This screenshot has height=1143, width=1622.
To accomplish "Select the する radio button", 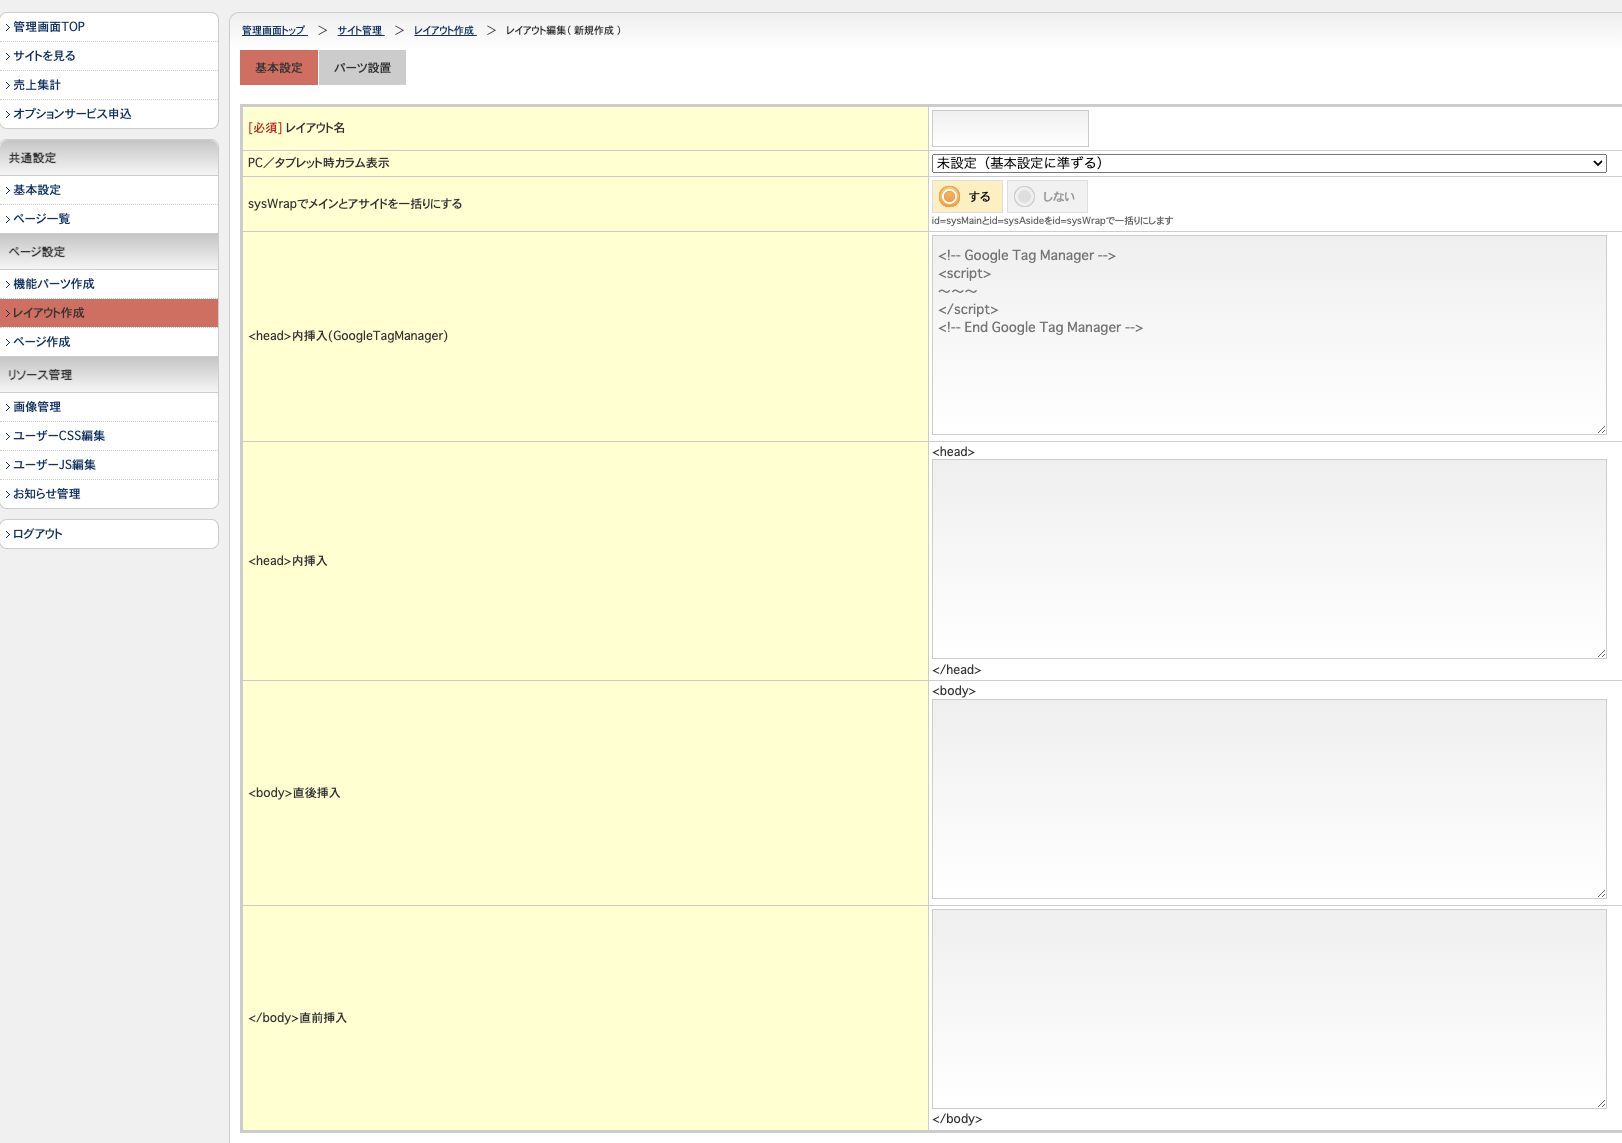I will 950,197.
